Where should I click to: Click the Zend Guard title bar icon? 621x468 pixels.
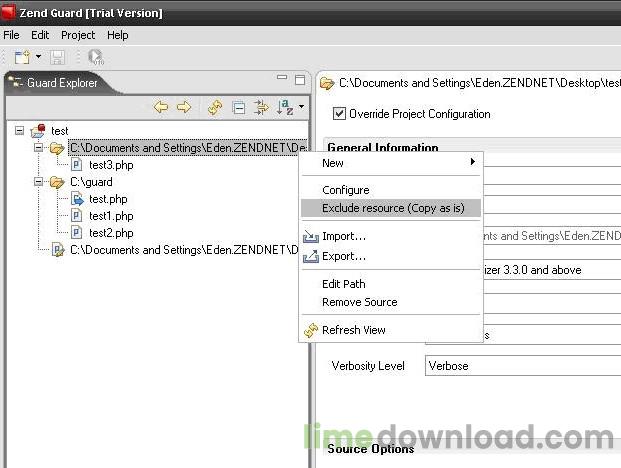pyautogui.click(x=8, y=12)
